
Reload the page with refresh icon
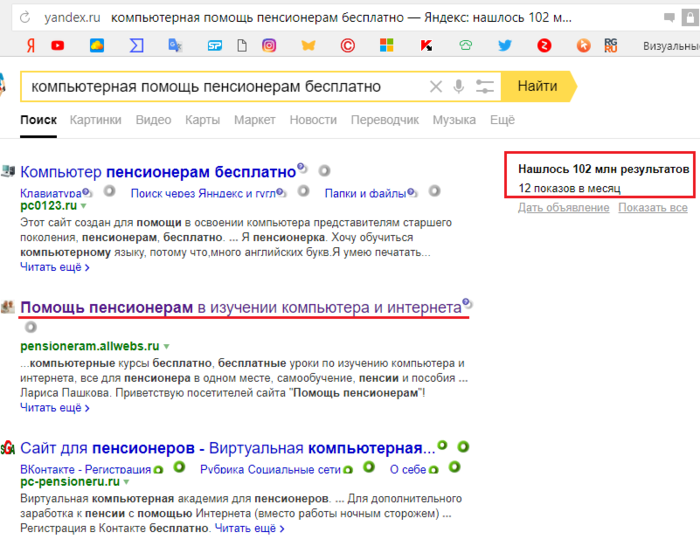[x=25, y=18]
